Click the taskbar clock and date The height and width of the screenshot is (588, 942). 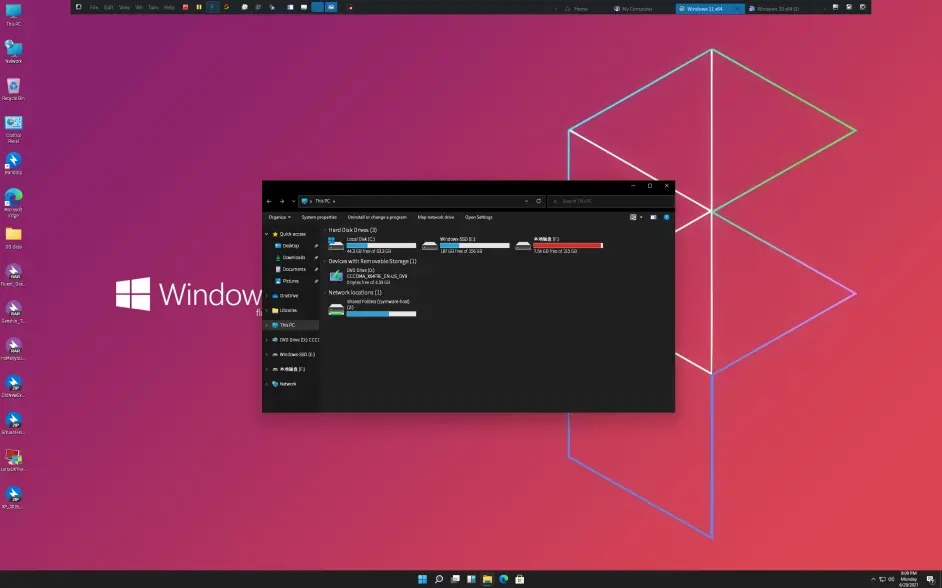click(908, 579)
